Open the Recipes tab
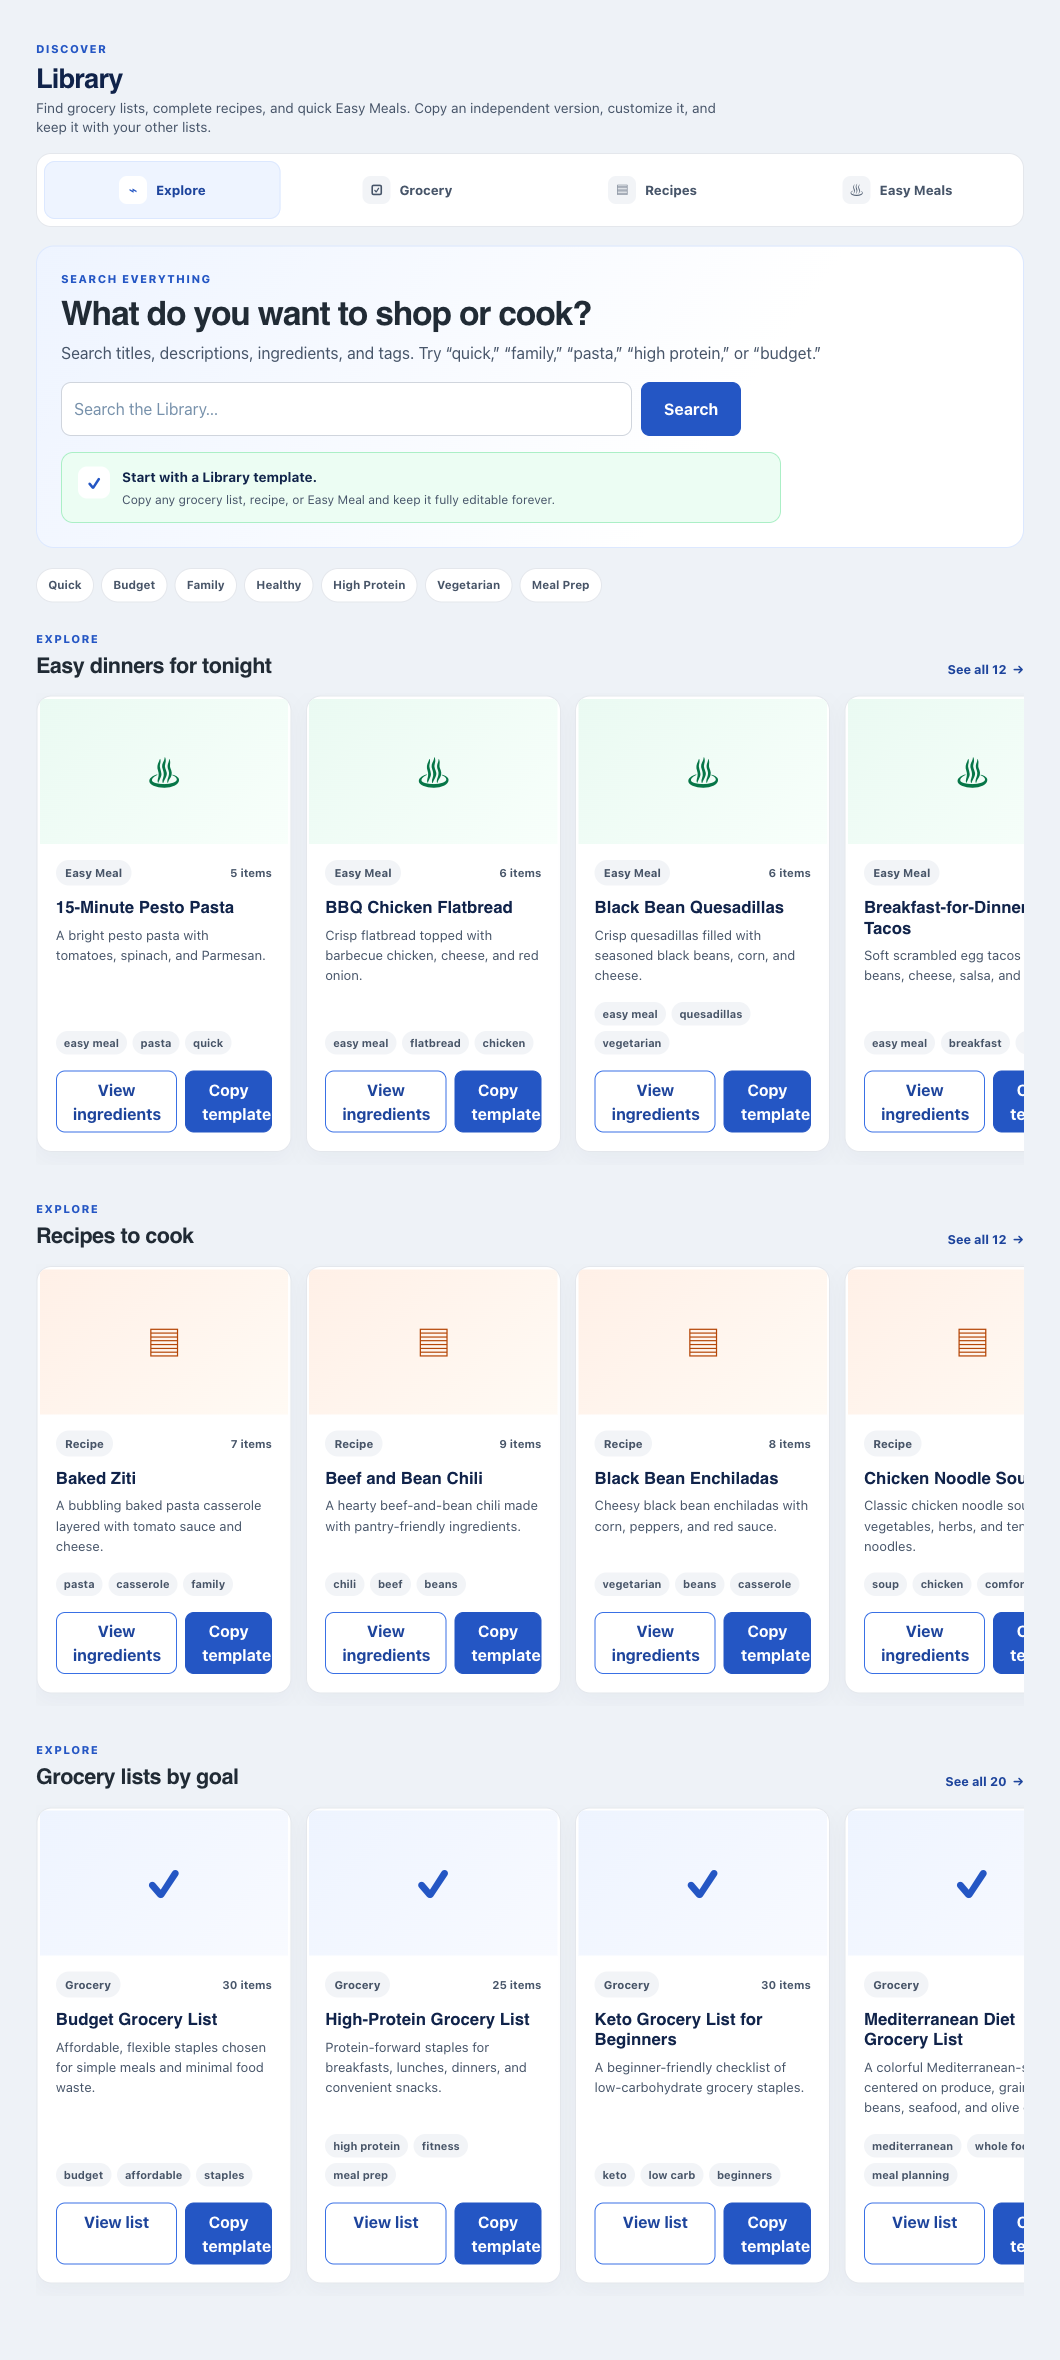 coord(652,190)
